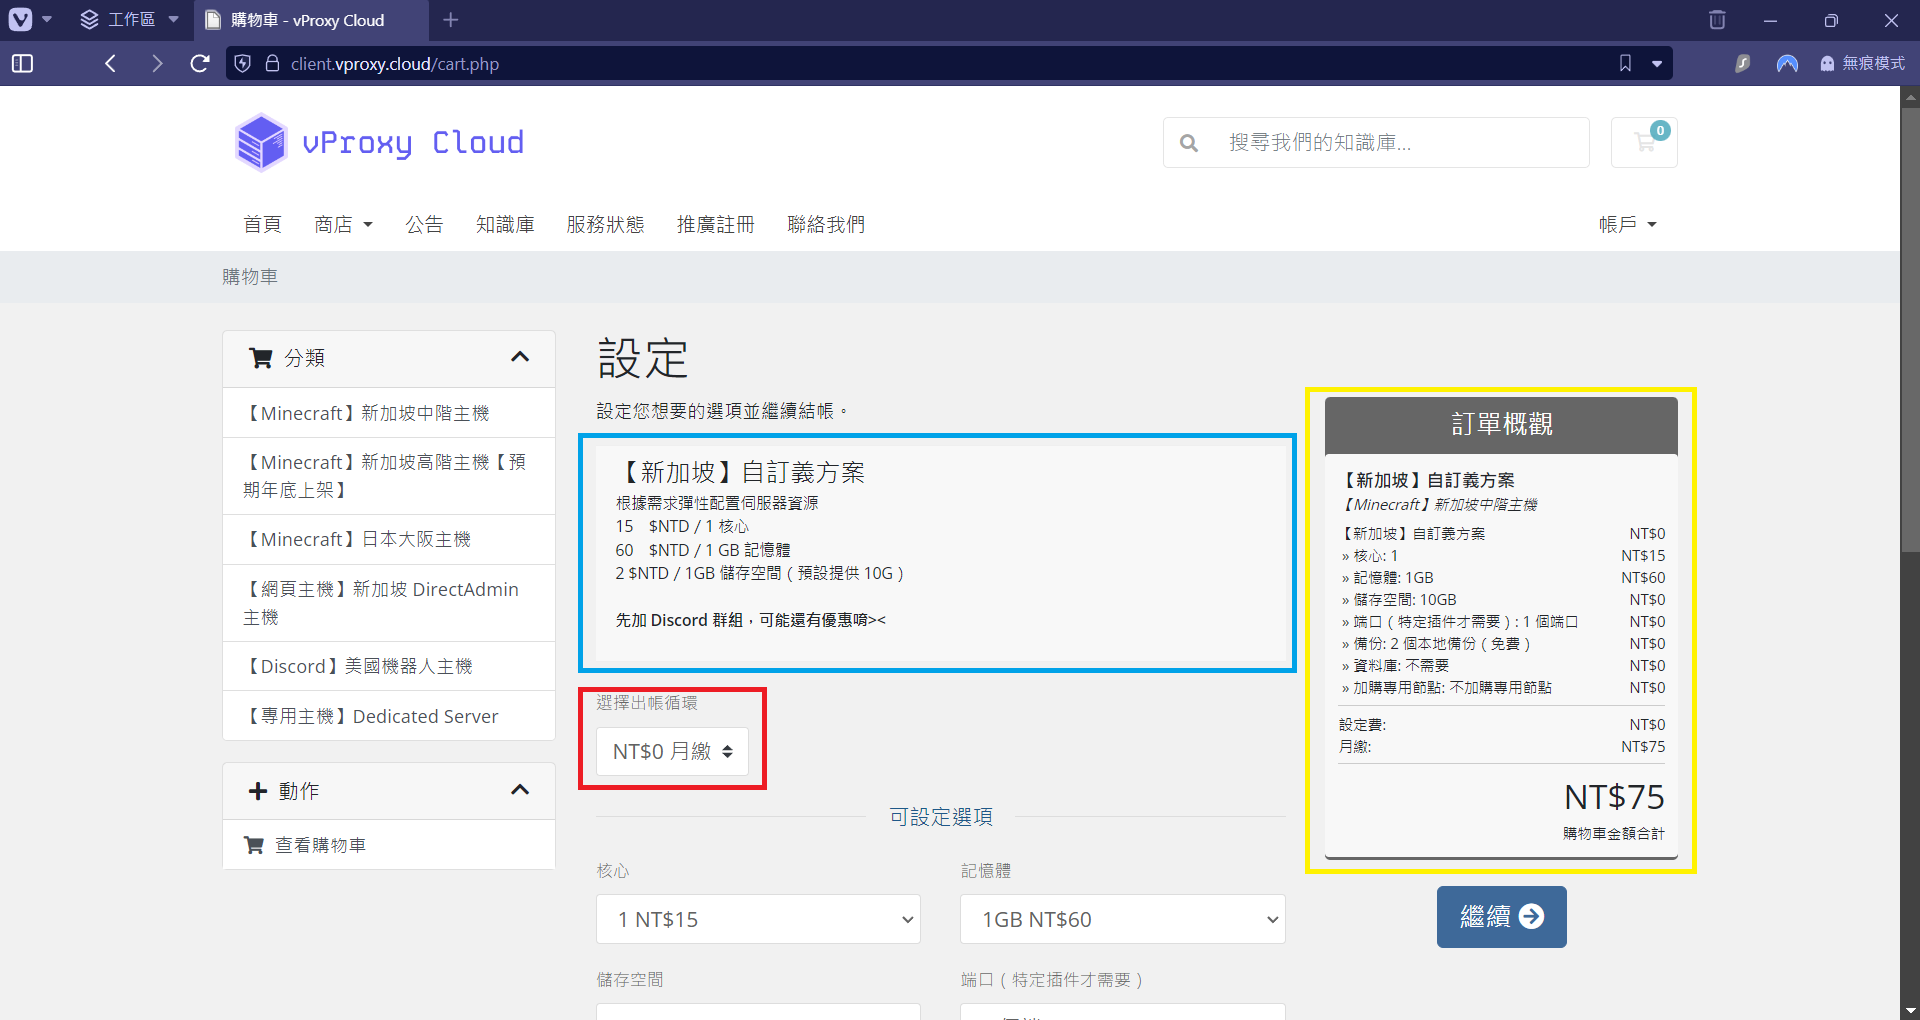Click the browser reload page icon
The height and width of the screenshot is (1020, 1920).
200,64
